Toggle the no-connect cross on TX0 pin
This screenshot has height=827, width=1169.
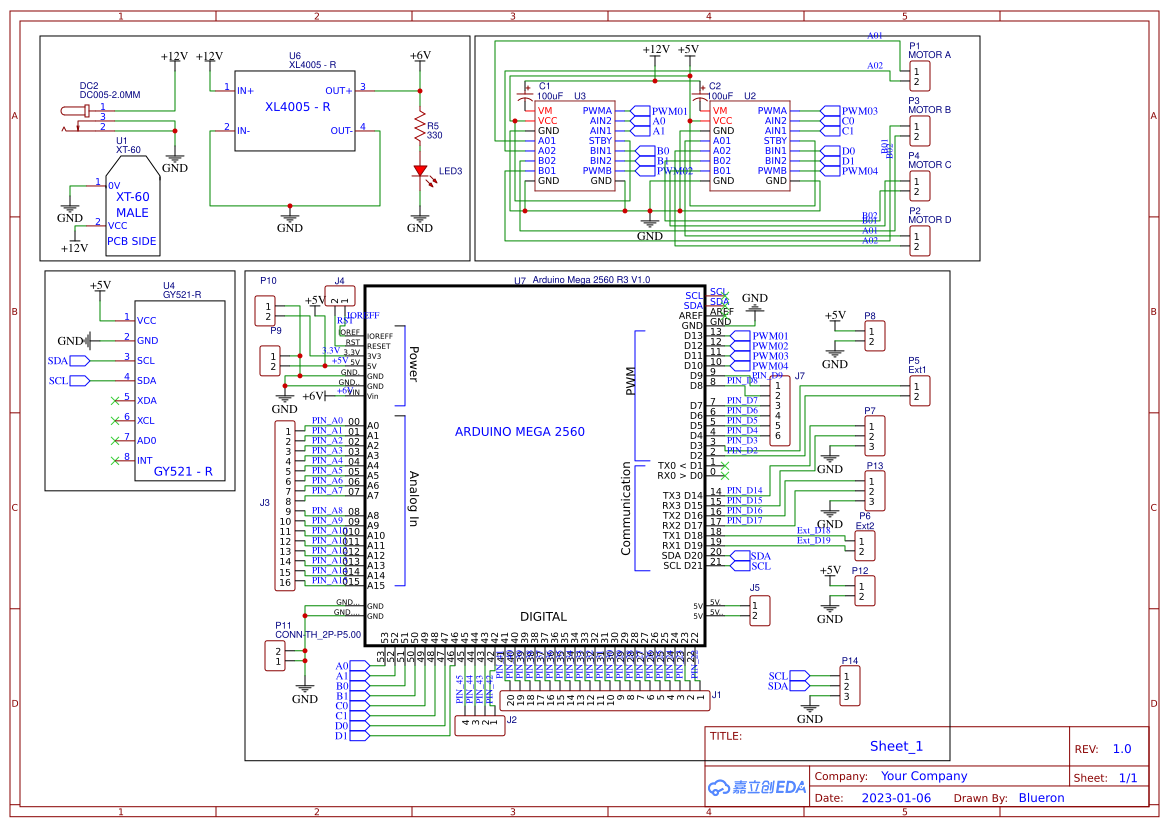(x=727, y=465)
